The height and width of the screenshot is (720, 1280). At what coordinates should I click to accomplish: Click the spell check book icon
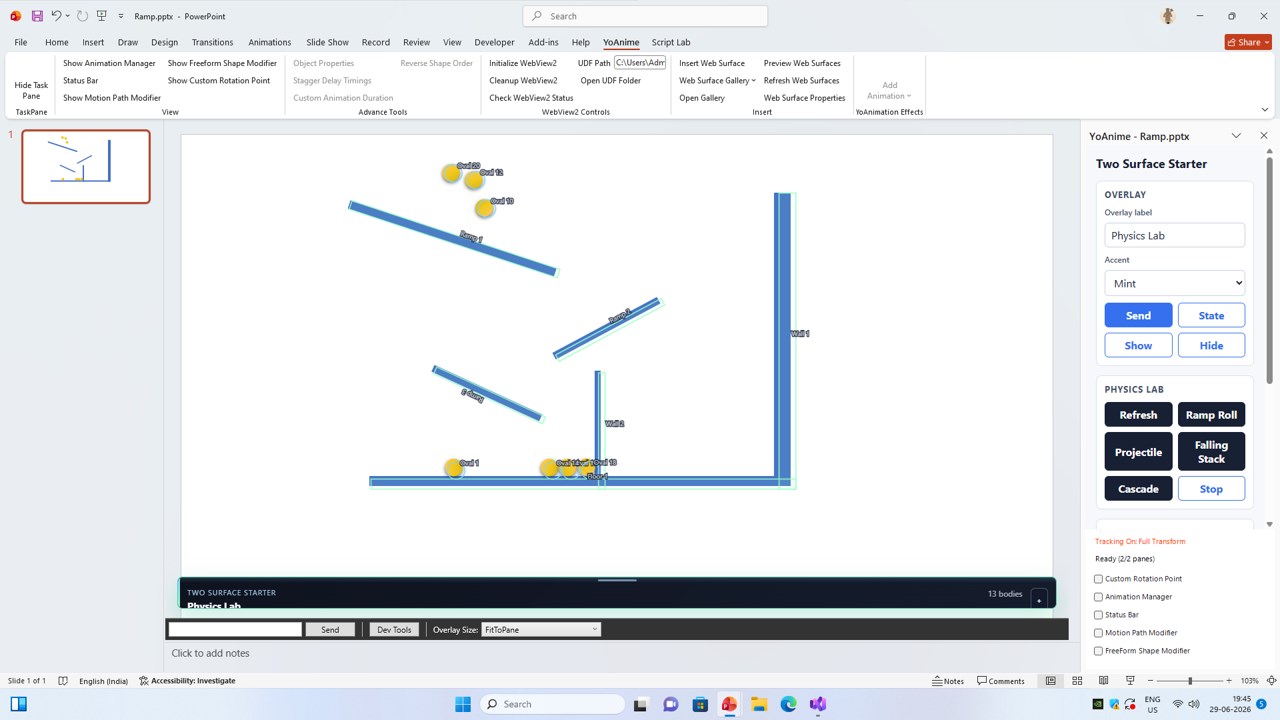[63, 681]
